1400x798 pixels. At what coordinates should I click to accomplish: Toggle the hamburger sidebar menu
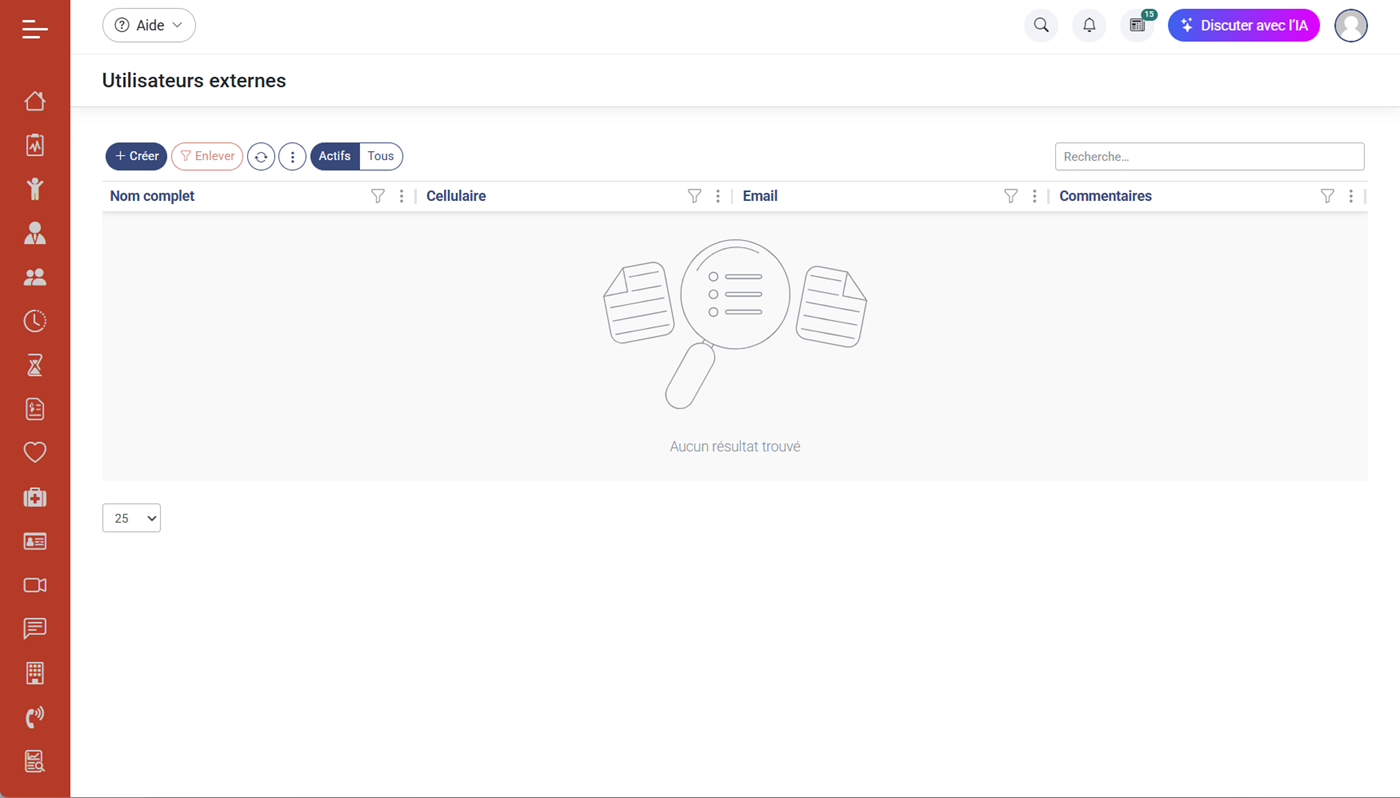35,29
